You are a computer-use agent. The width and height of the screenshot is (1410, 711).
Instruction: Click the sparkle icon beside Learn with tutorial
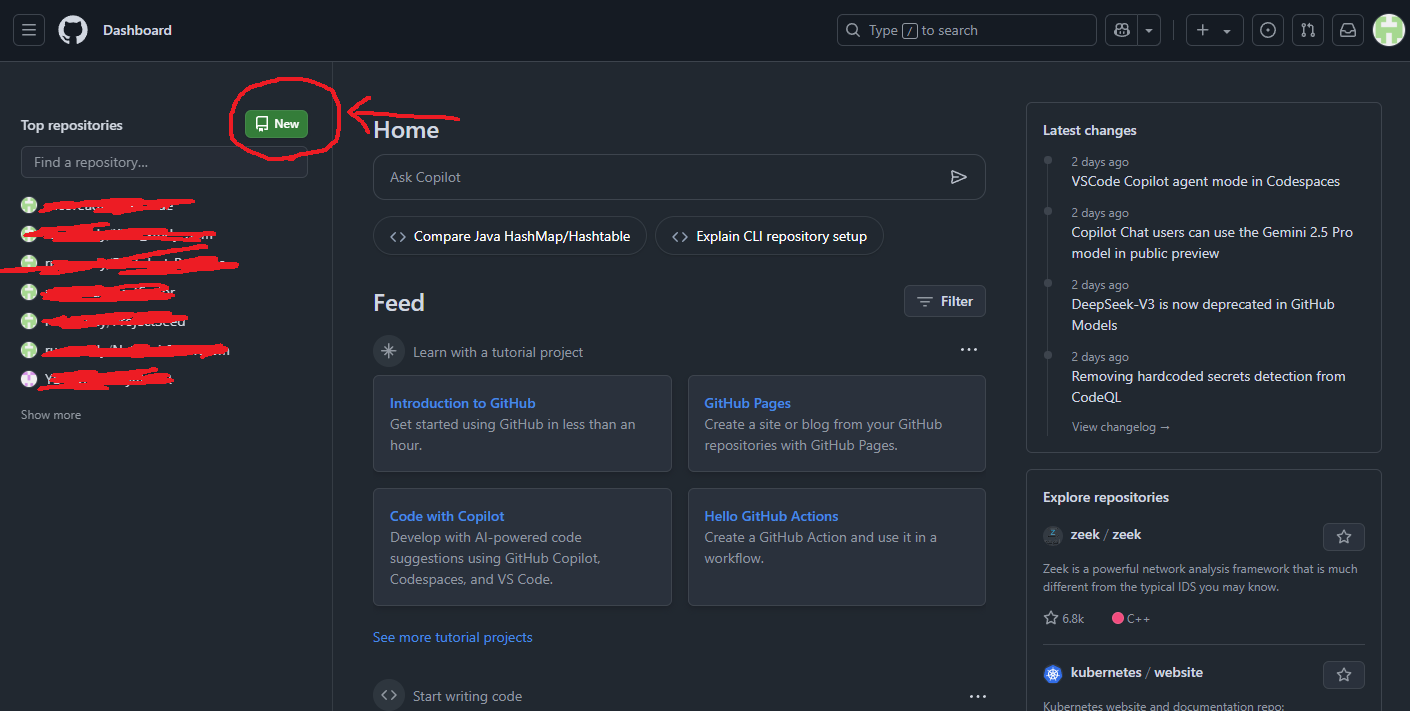coord(389,351)
